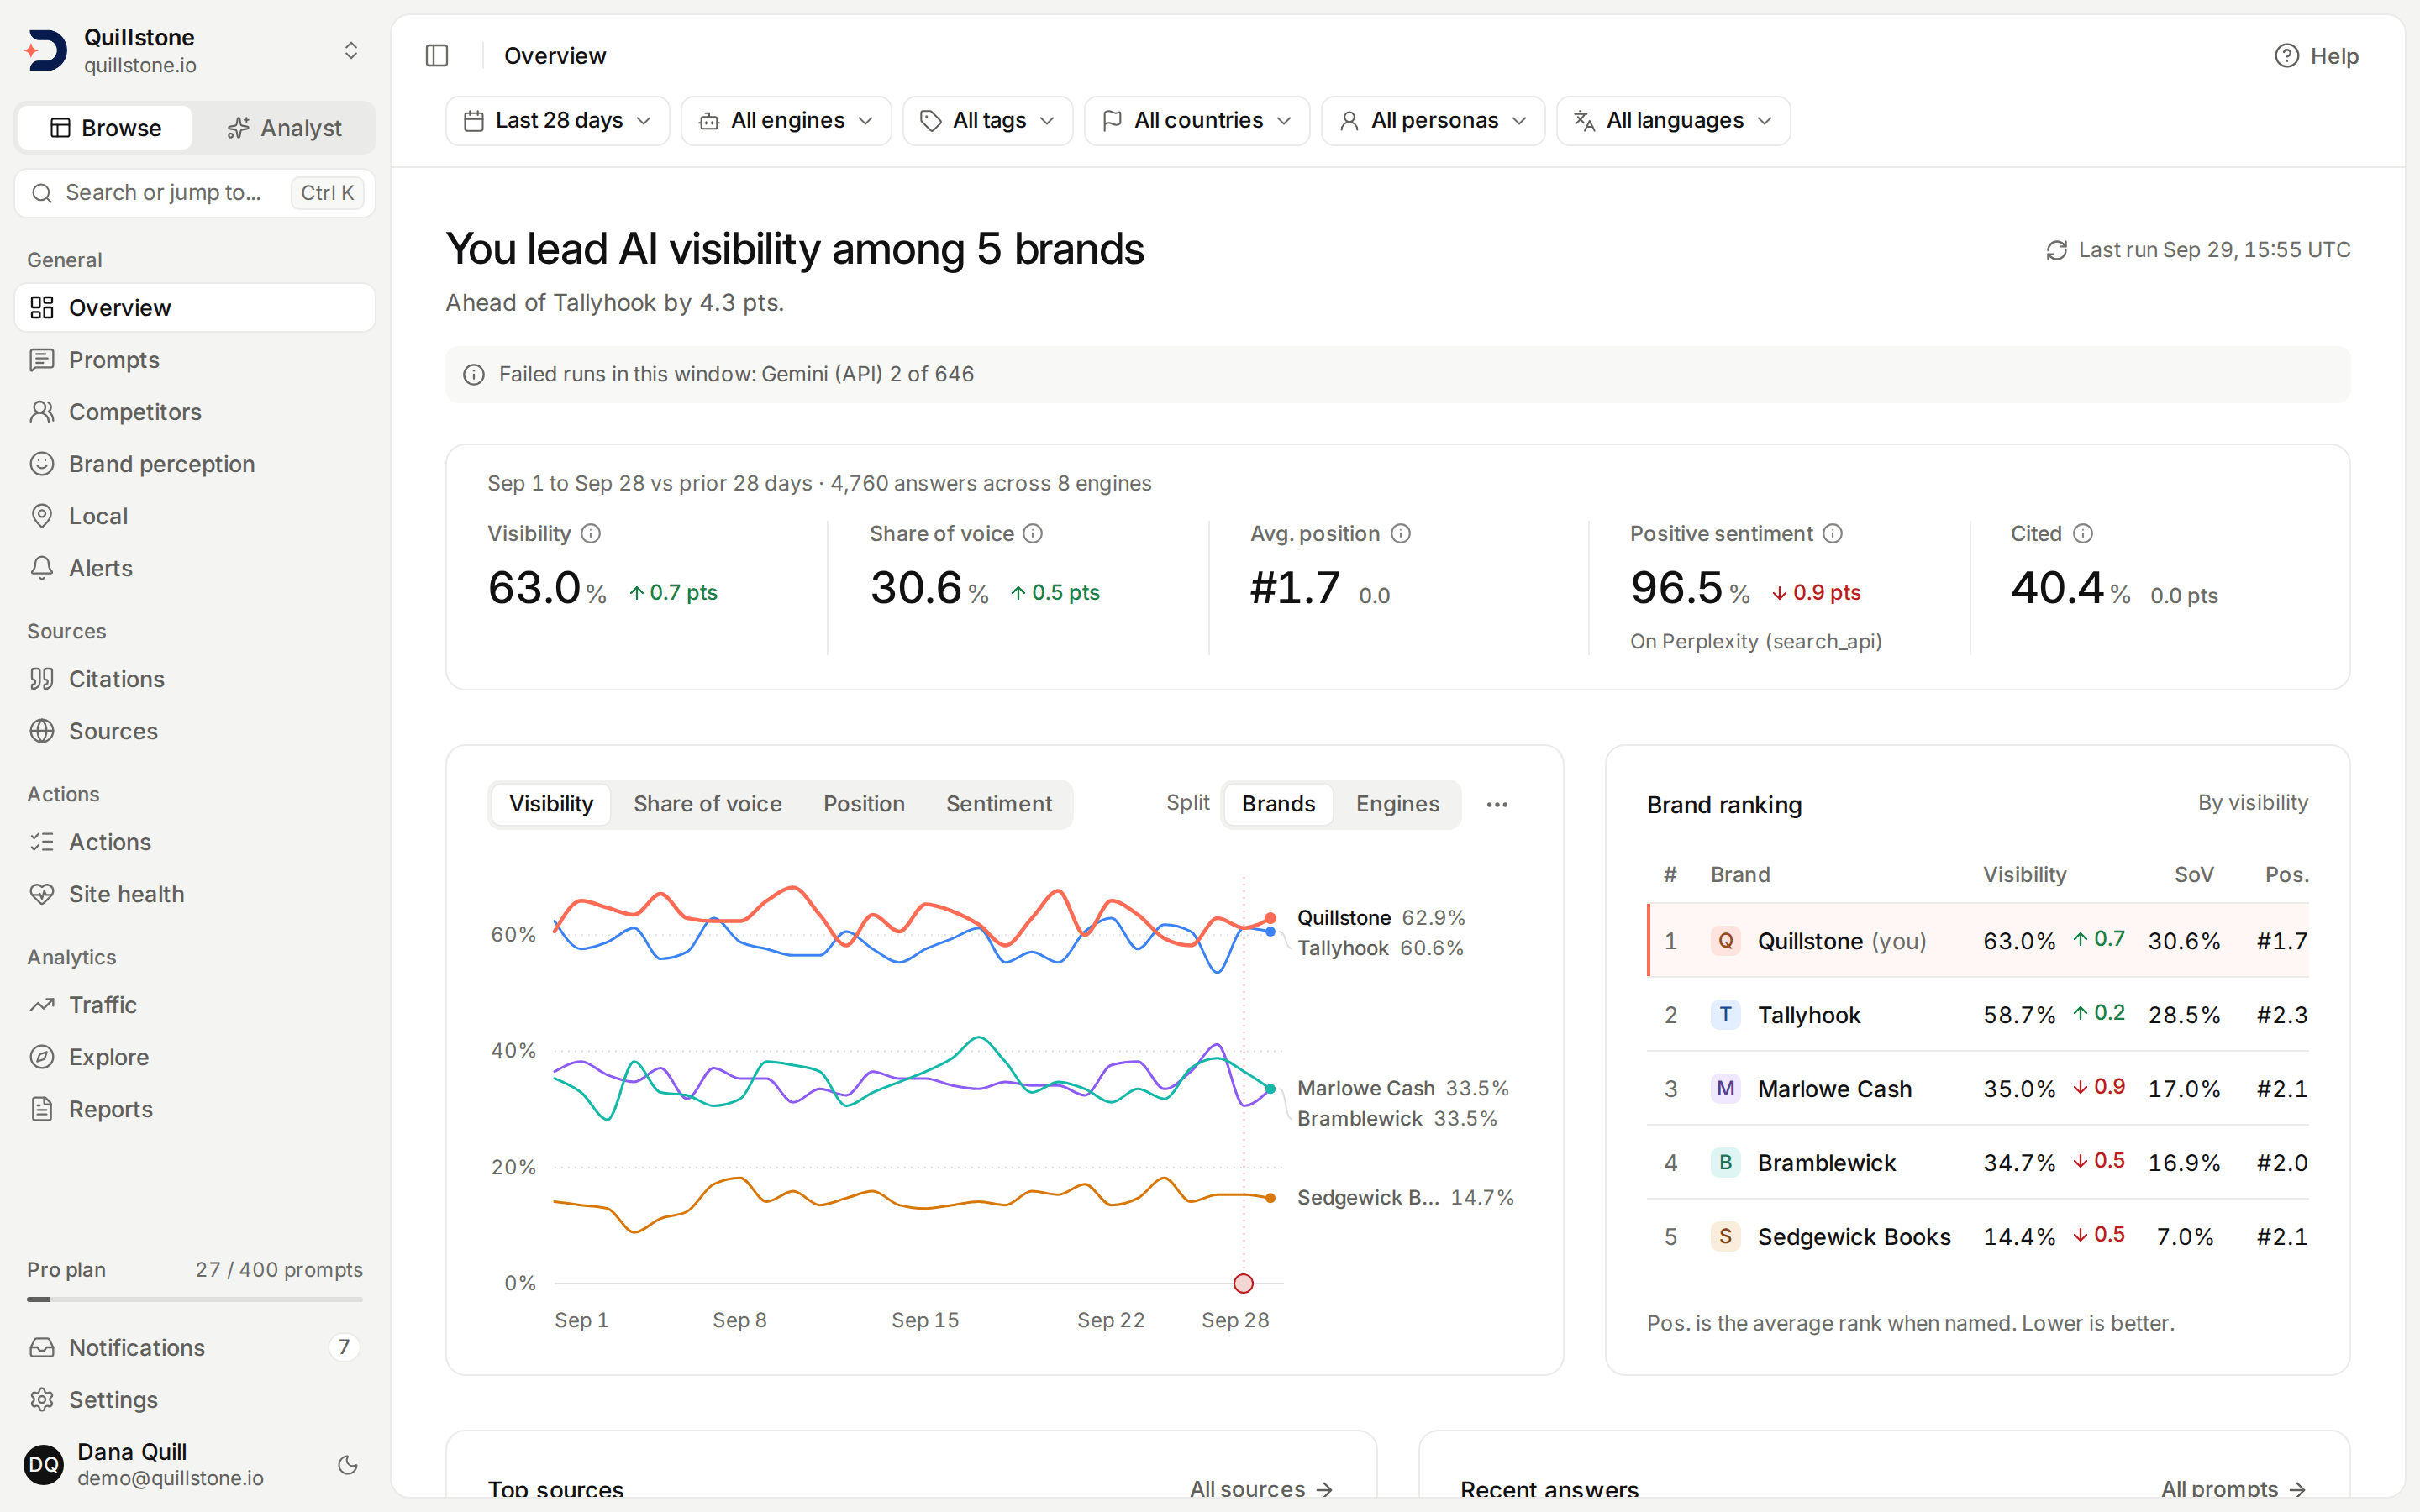Click the Help question mark icon

[2286, 56]
